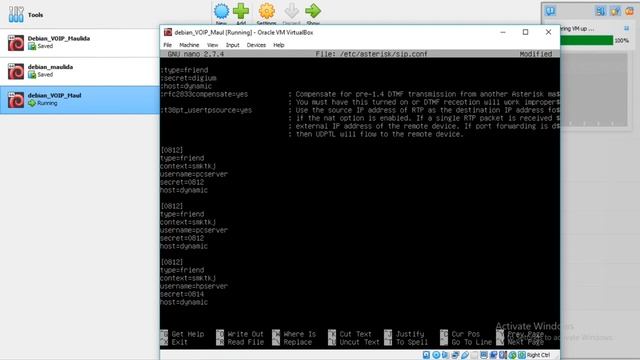Click the green Add VM toolbar icon
640x360 pixels.
(241, 11)
